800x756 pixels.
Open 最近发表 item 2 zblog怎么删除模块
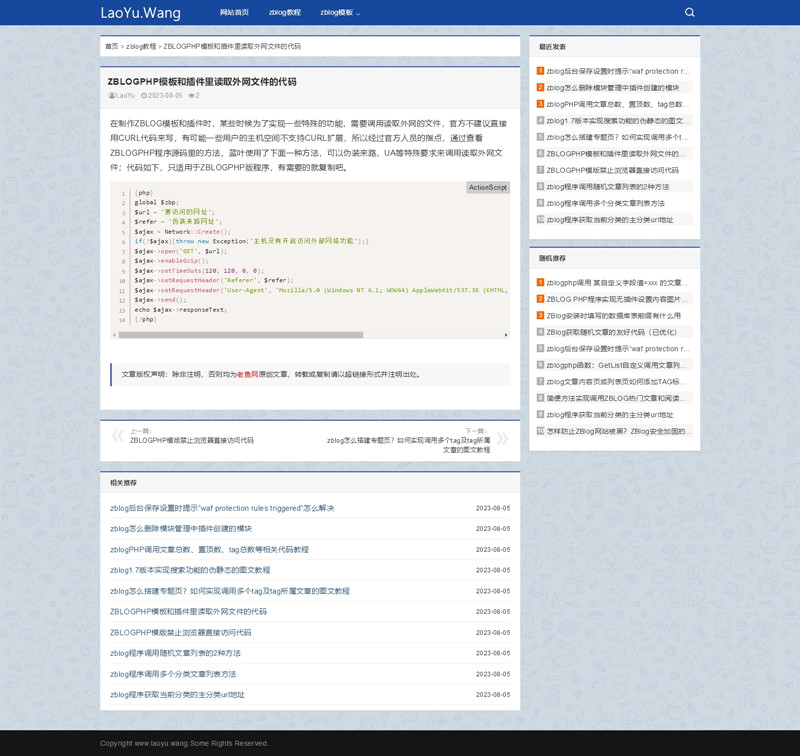pyautogui.click(x=613, y=88)
